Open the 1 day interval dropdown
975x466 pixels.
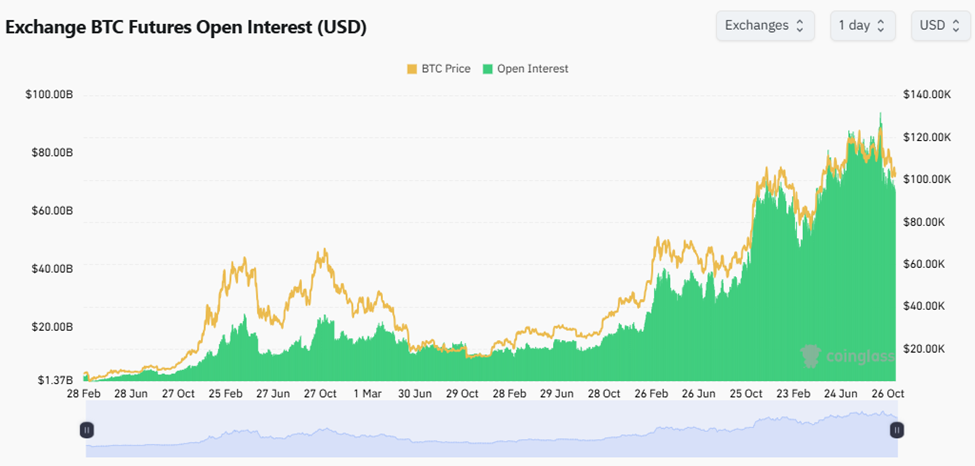[x=861, y=26]
